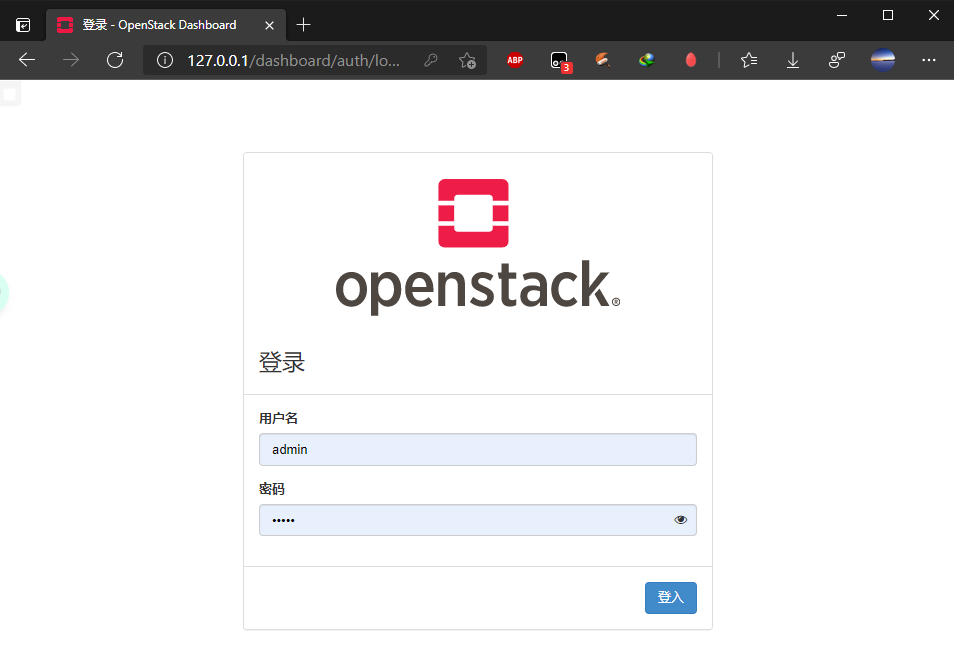Open a new browser tab
The image size is (954, 645).
pos(303,25)
